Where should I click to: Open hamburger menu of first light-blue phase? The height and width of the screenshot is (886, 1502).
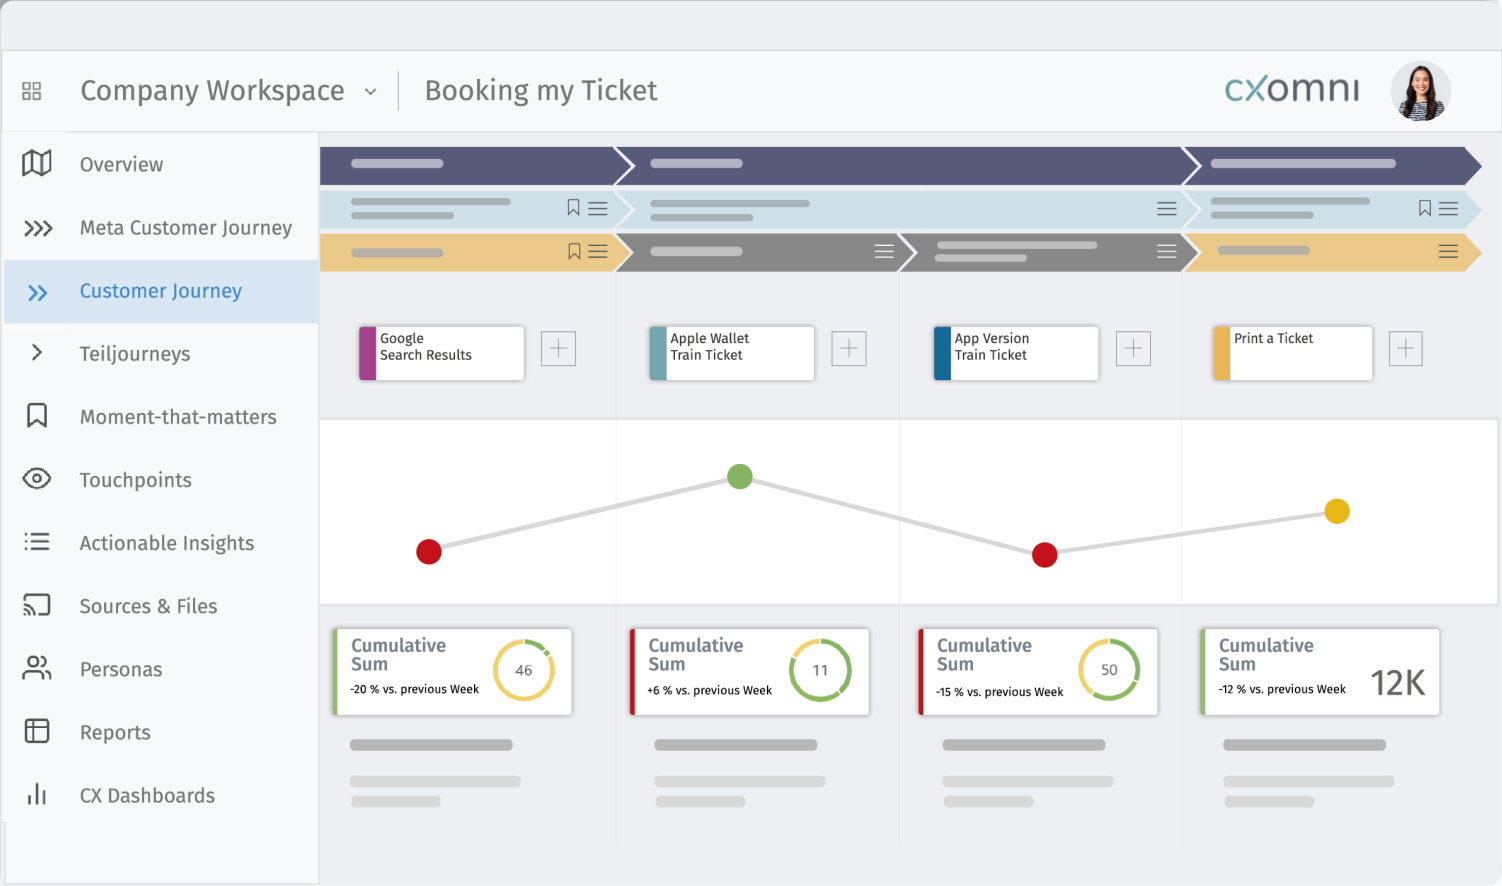(x=598, y=209)
